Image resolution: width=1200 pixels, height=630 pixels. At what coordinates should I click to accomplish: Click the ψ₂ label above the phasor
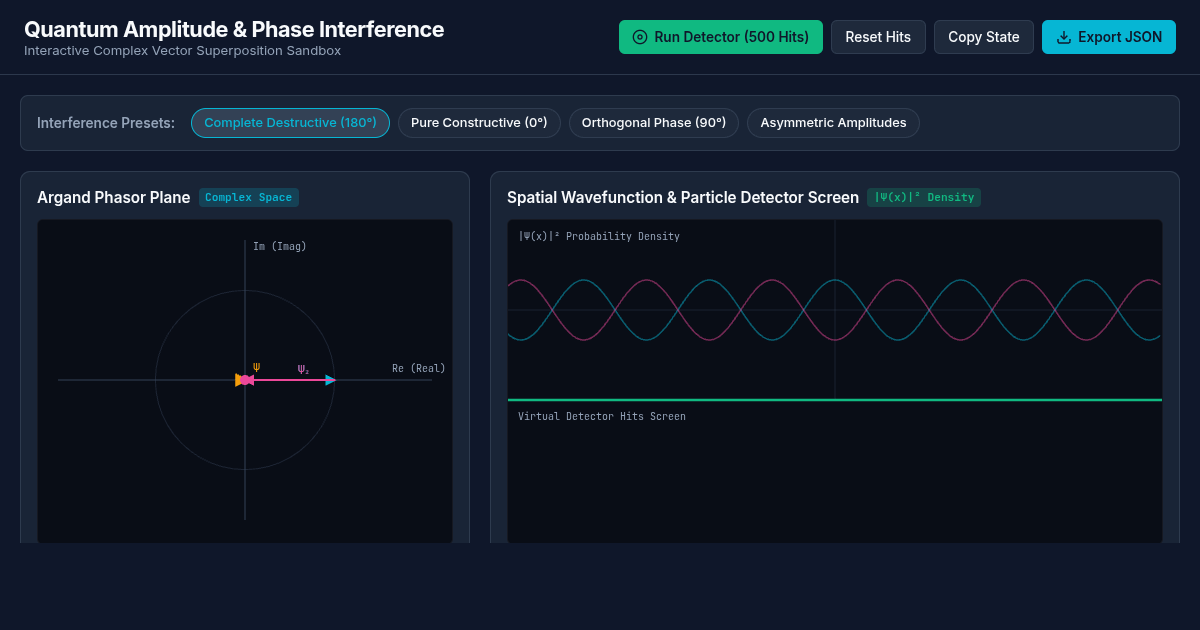(x=303, y=370)
